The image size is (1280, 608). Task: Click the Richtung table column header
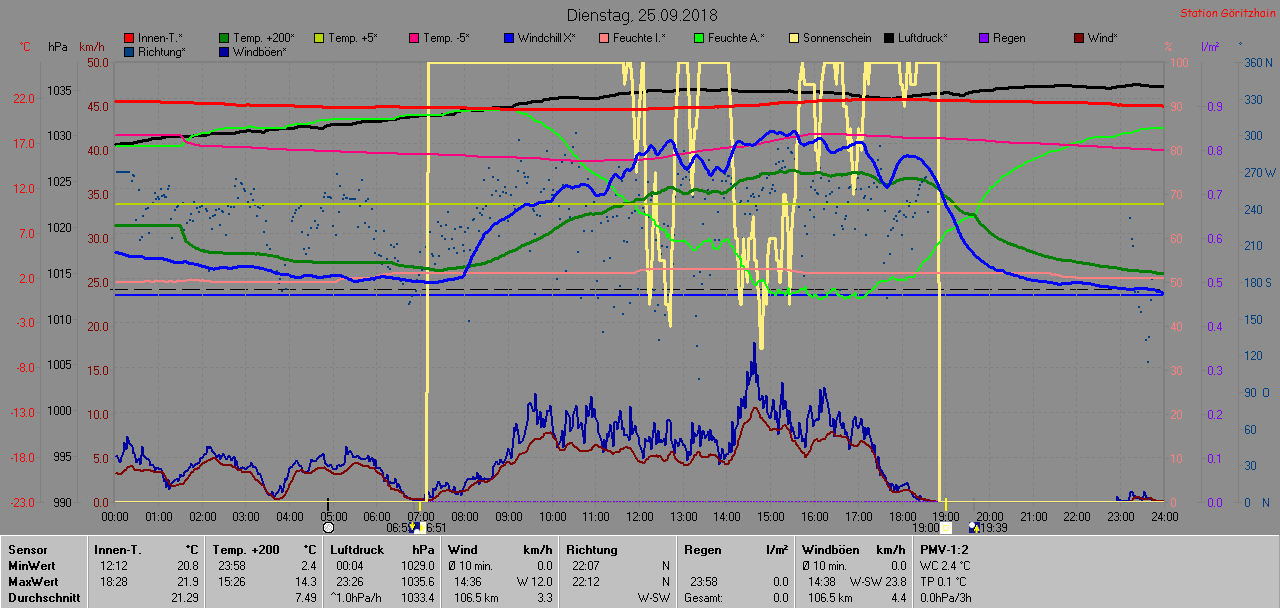pyautogui.click(x=592, y=549)
